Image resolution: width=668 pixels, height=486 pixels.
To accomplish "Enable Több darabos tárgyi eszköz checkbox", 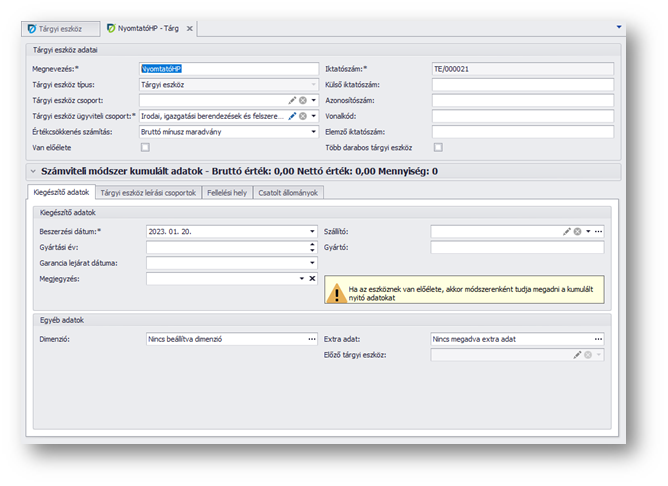I will pos(437,147).
